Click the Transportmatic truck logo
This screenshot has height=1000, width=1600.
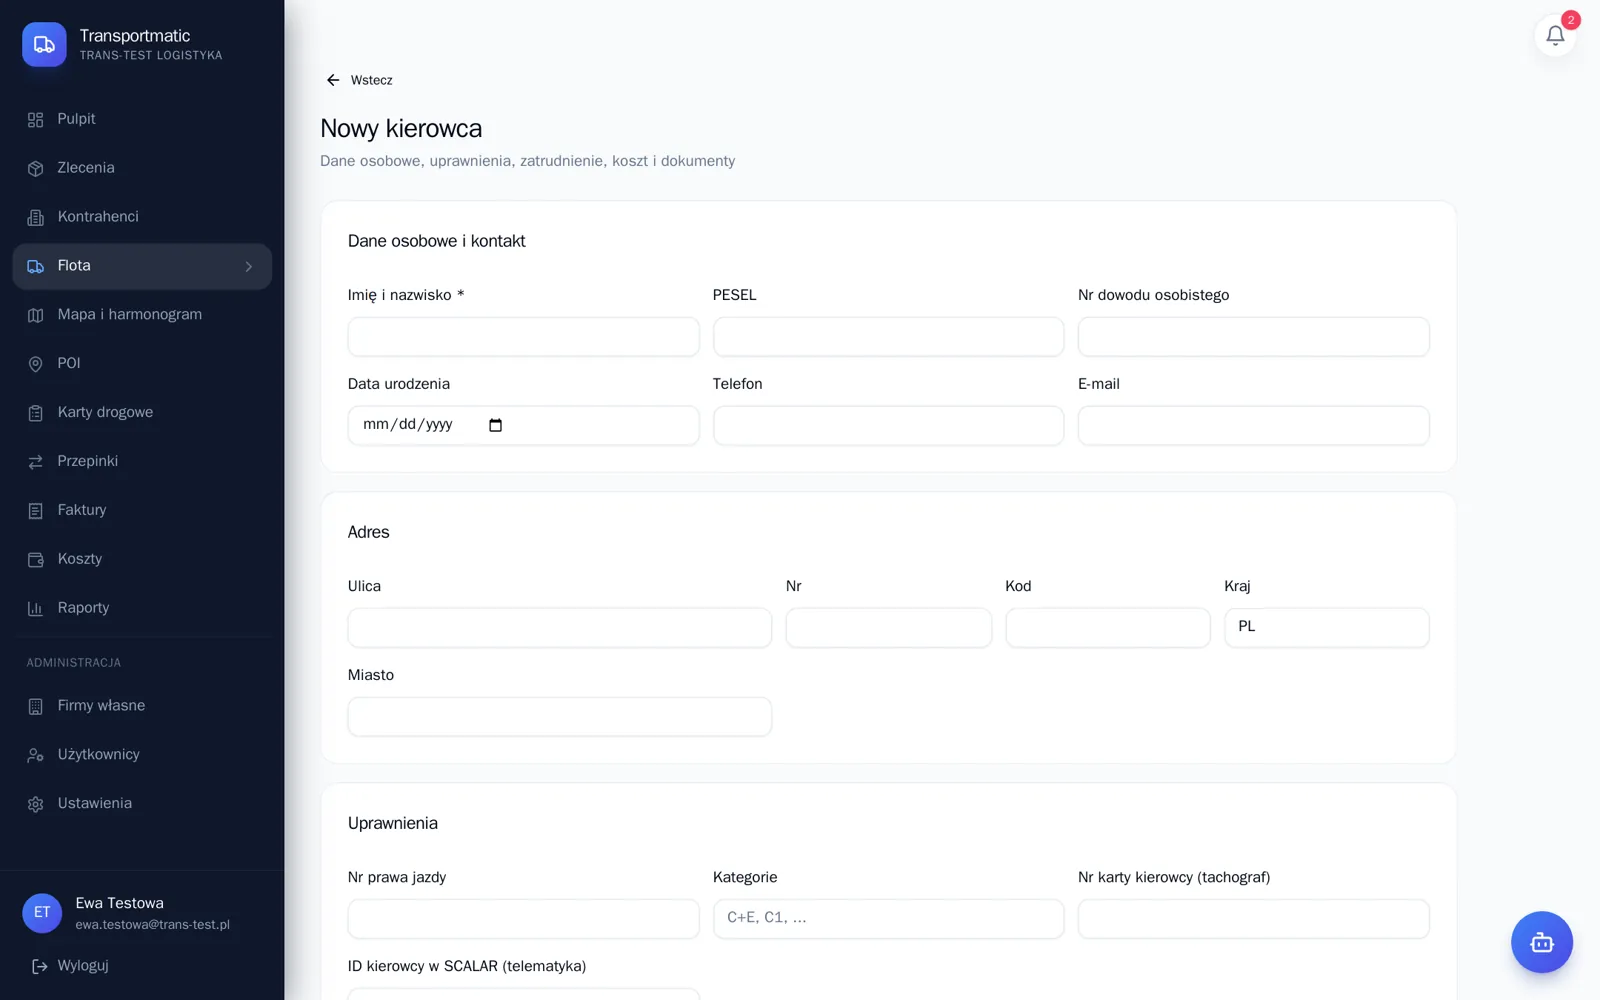44,44
